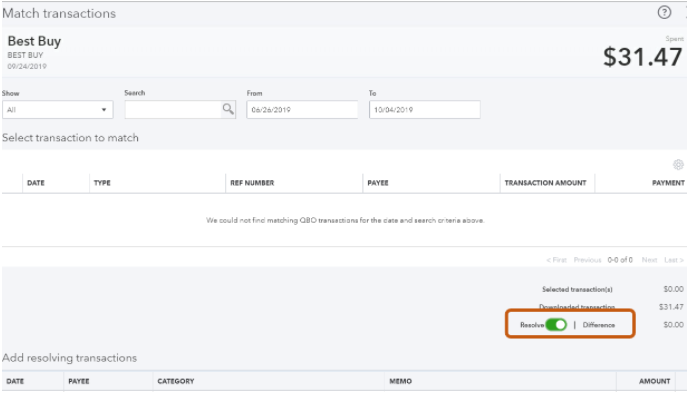Click the MEMO column header
This screenshot has height=394, width=689.
click(400, 381)
